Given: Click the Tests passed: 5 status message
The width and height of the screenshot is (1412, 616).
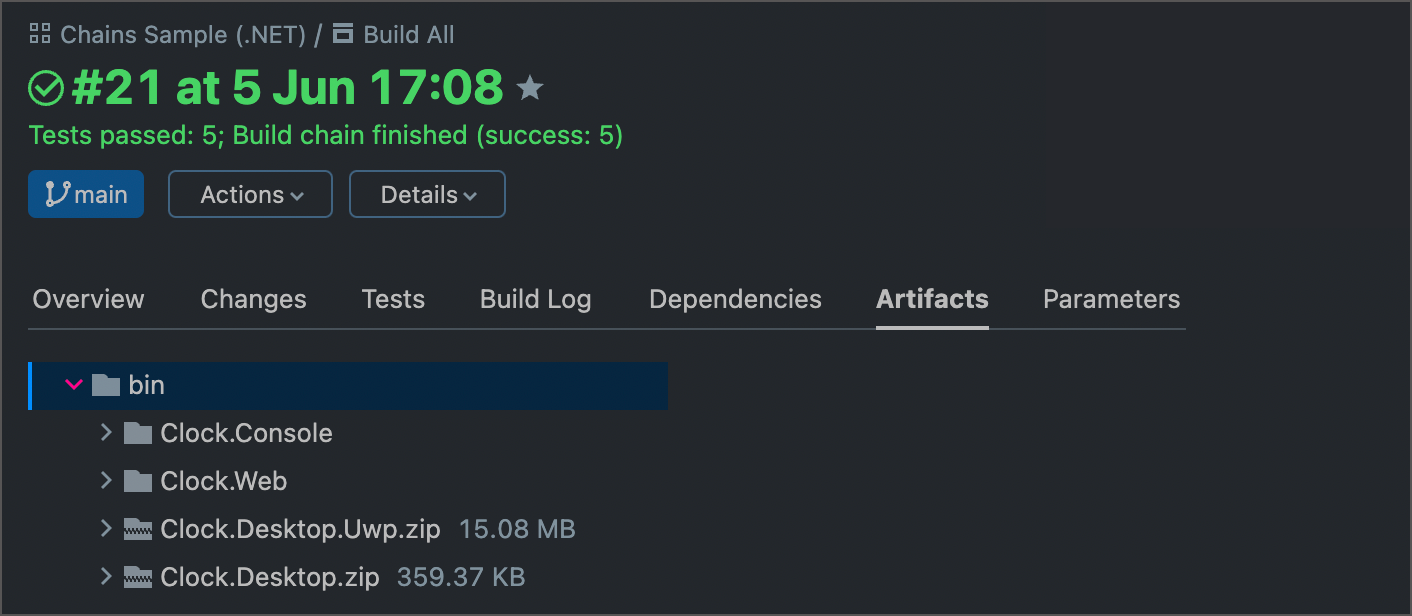Looking at the screenshot, I should point(120,135).
